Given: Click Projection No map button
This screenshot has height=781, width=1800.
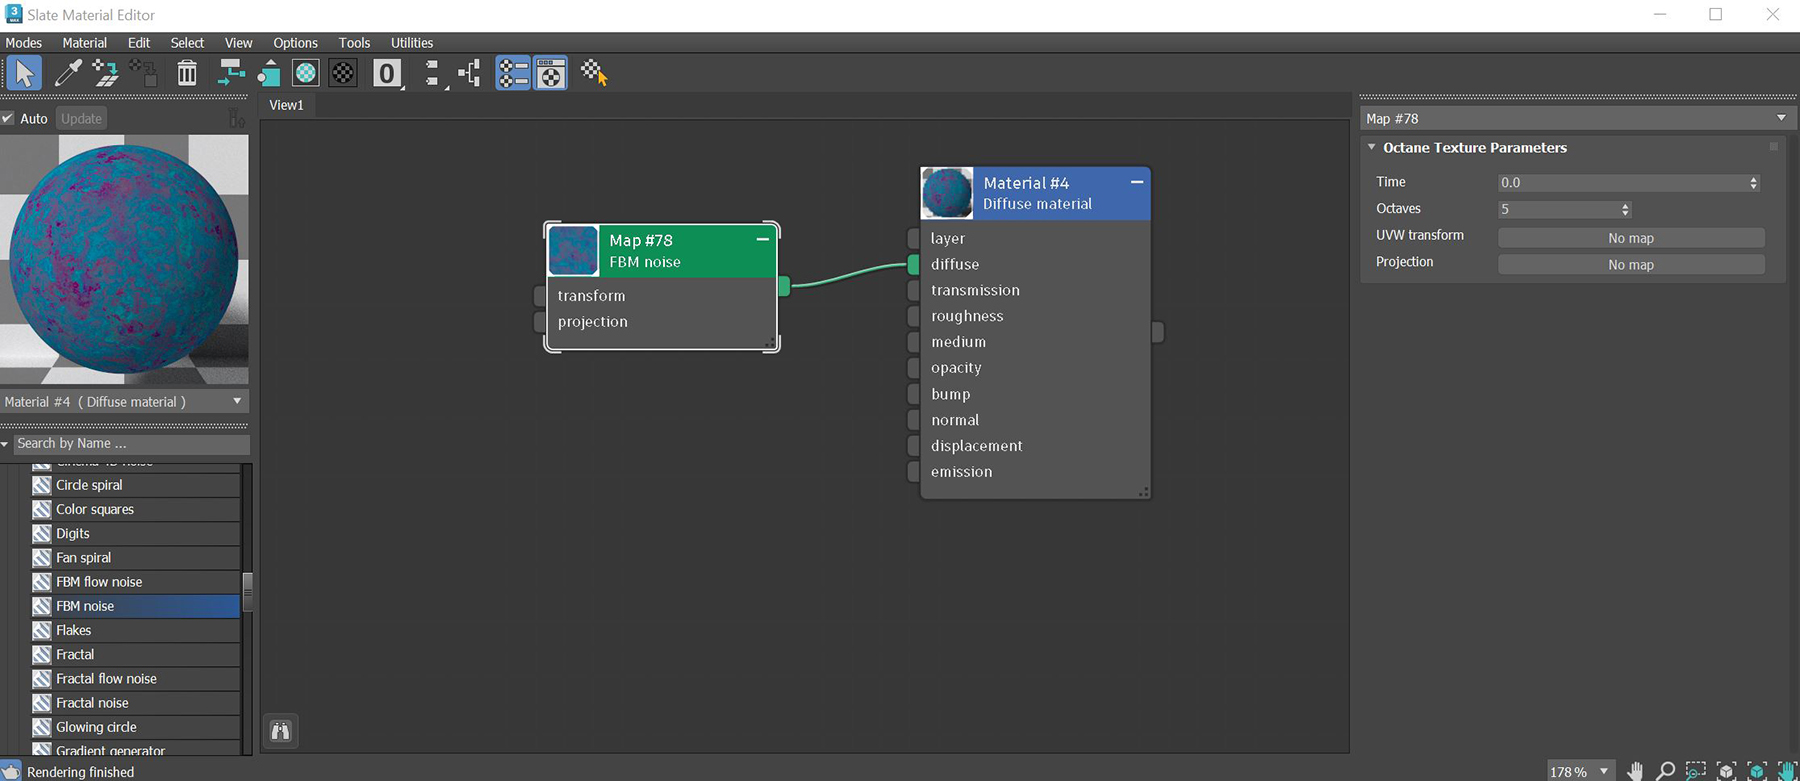Looking at the screenshot, I should tap(1631, 265).
